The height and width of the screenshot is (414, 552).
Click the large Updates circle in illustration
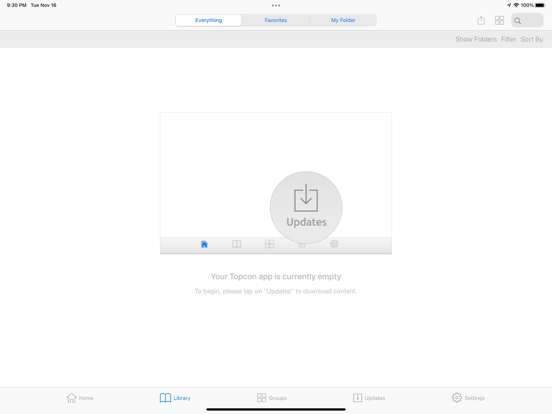(306, 207)
